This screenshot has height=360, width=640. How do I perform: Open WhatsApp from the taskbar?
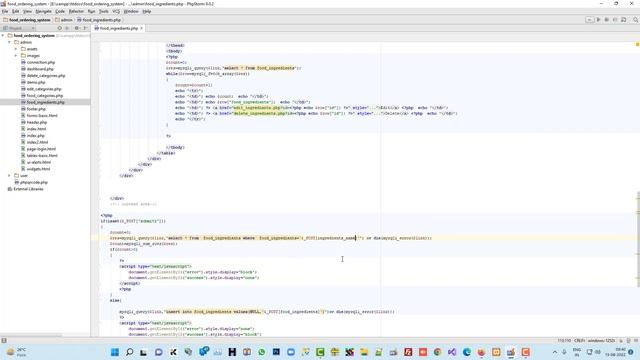[261, 352]
